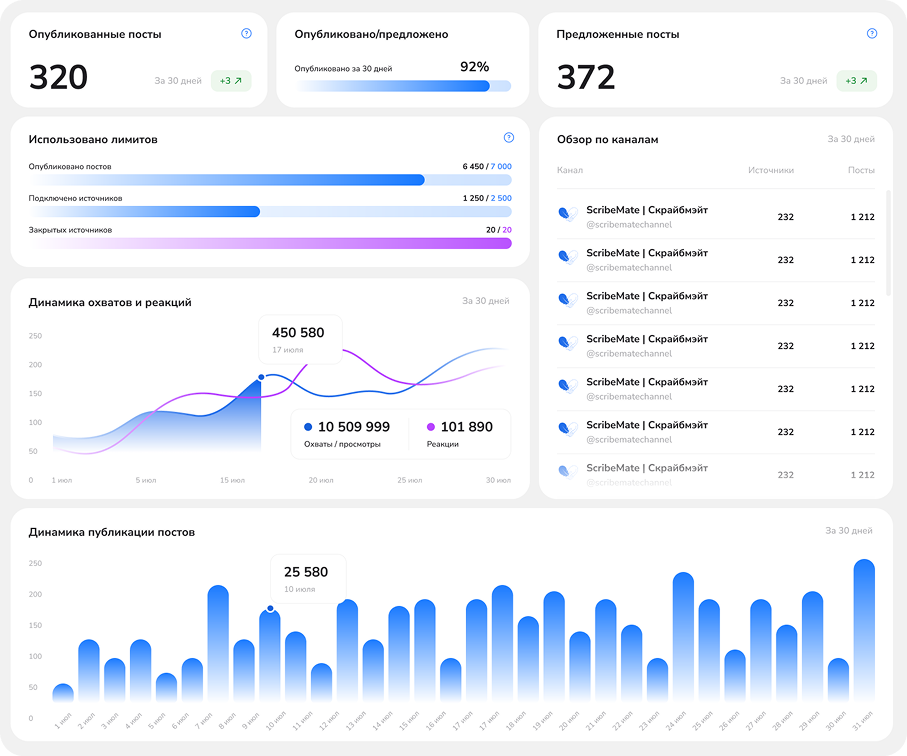The image size is (907, 756).
Task: Click help icon in Предложенные посты card
Action: (872, 33)
